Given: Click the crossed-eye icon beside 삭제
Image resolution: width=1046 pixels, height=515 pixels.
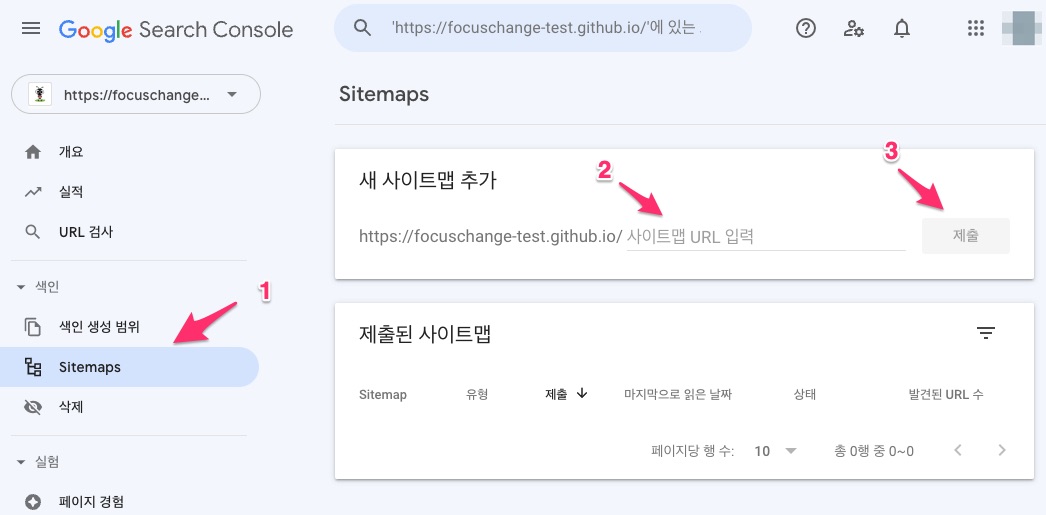Looking at the screenshot, I should point(33,408).
